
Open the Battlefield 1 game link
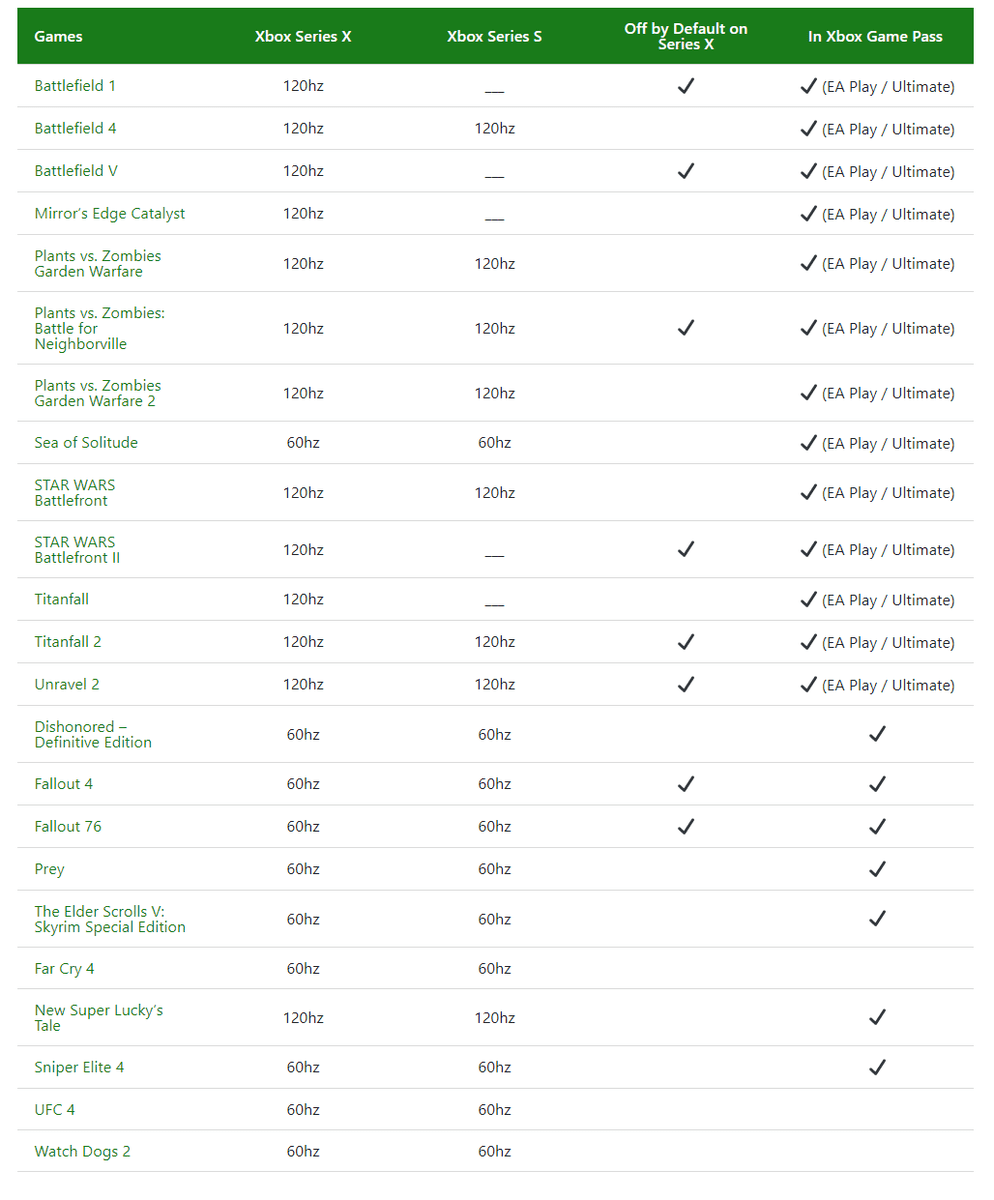click(x=75, y=86)
